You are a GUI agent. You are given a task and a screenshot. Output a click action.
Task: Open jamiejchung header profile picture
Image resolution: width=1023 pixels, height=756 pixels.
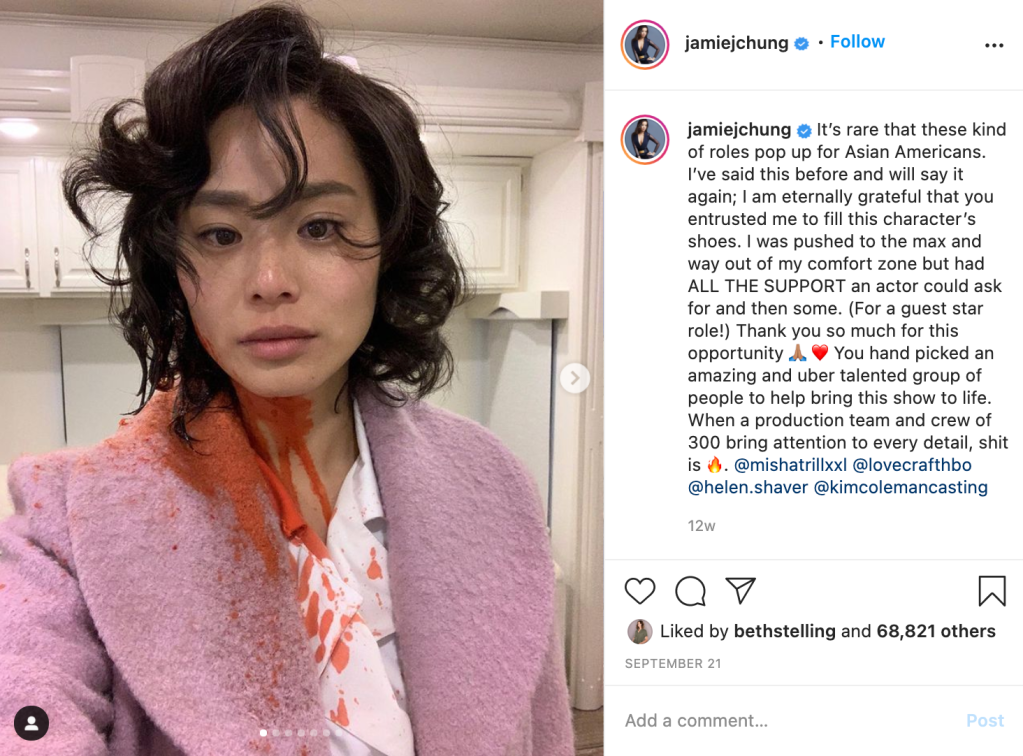coord(645,44)
